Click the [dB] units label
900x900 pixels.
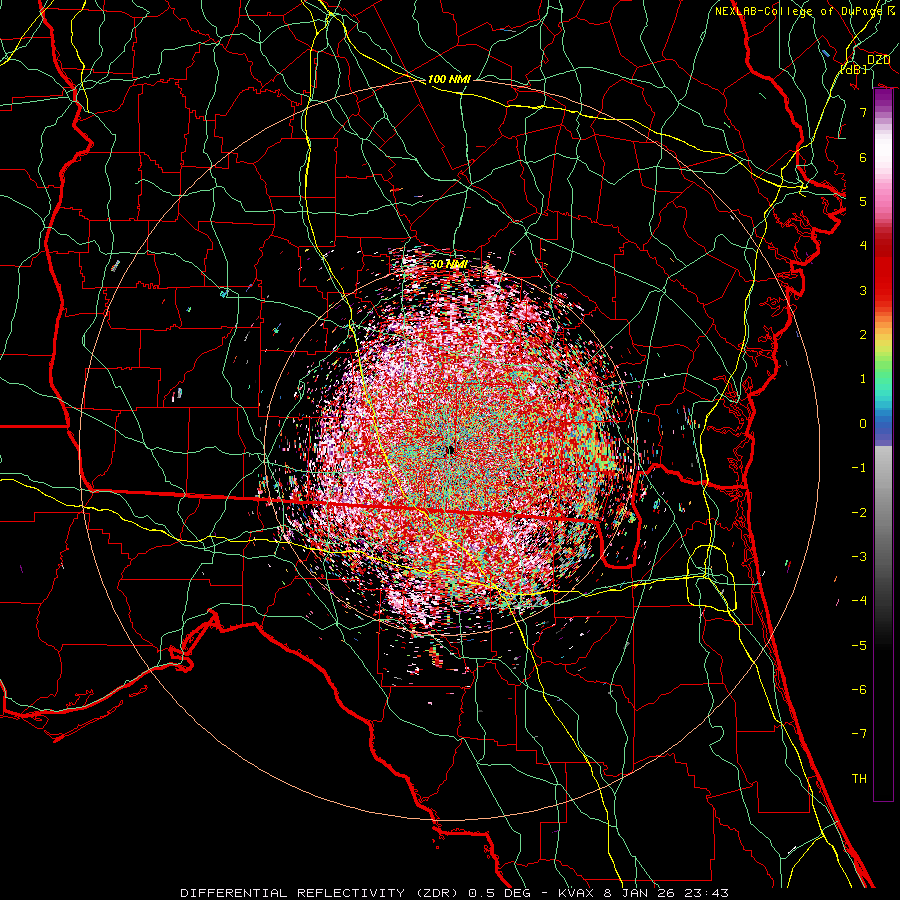pos(853,69)
